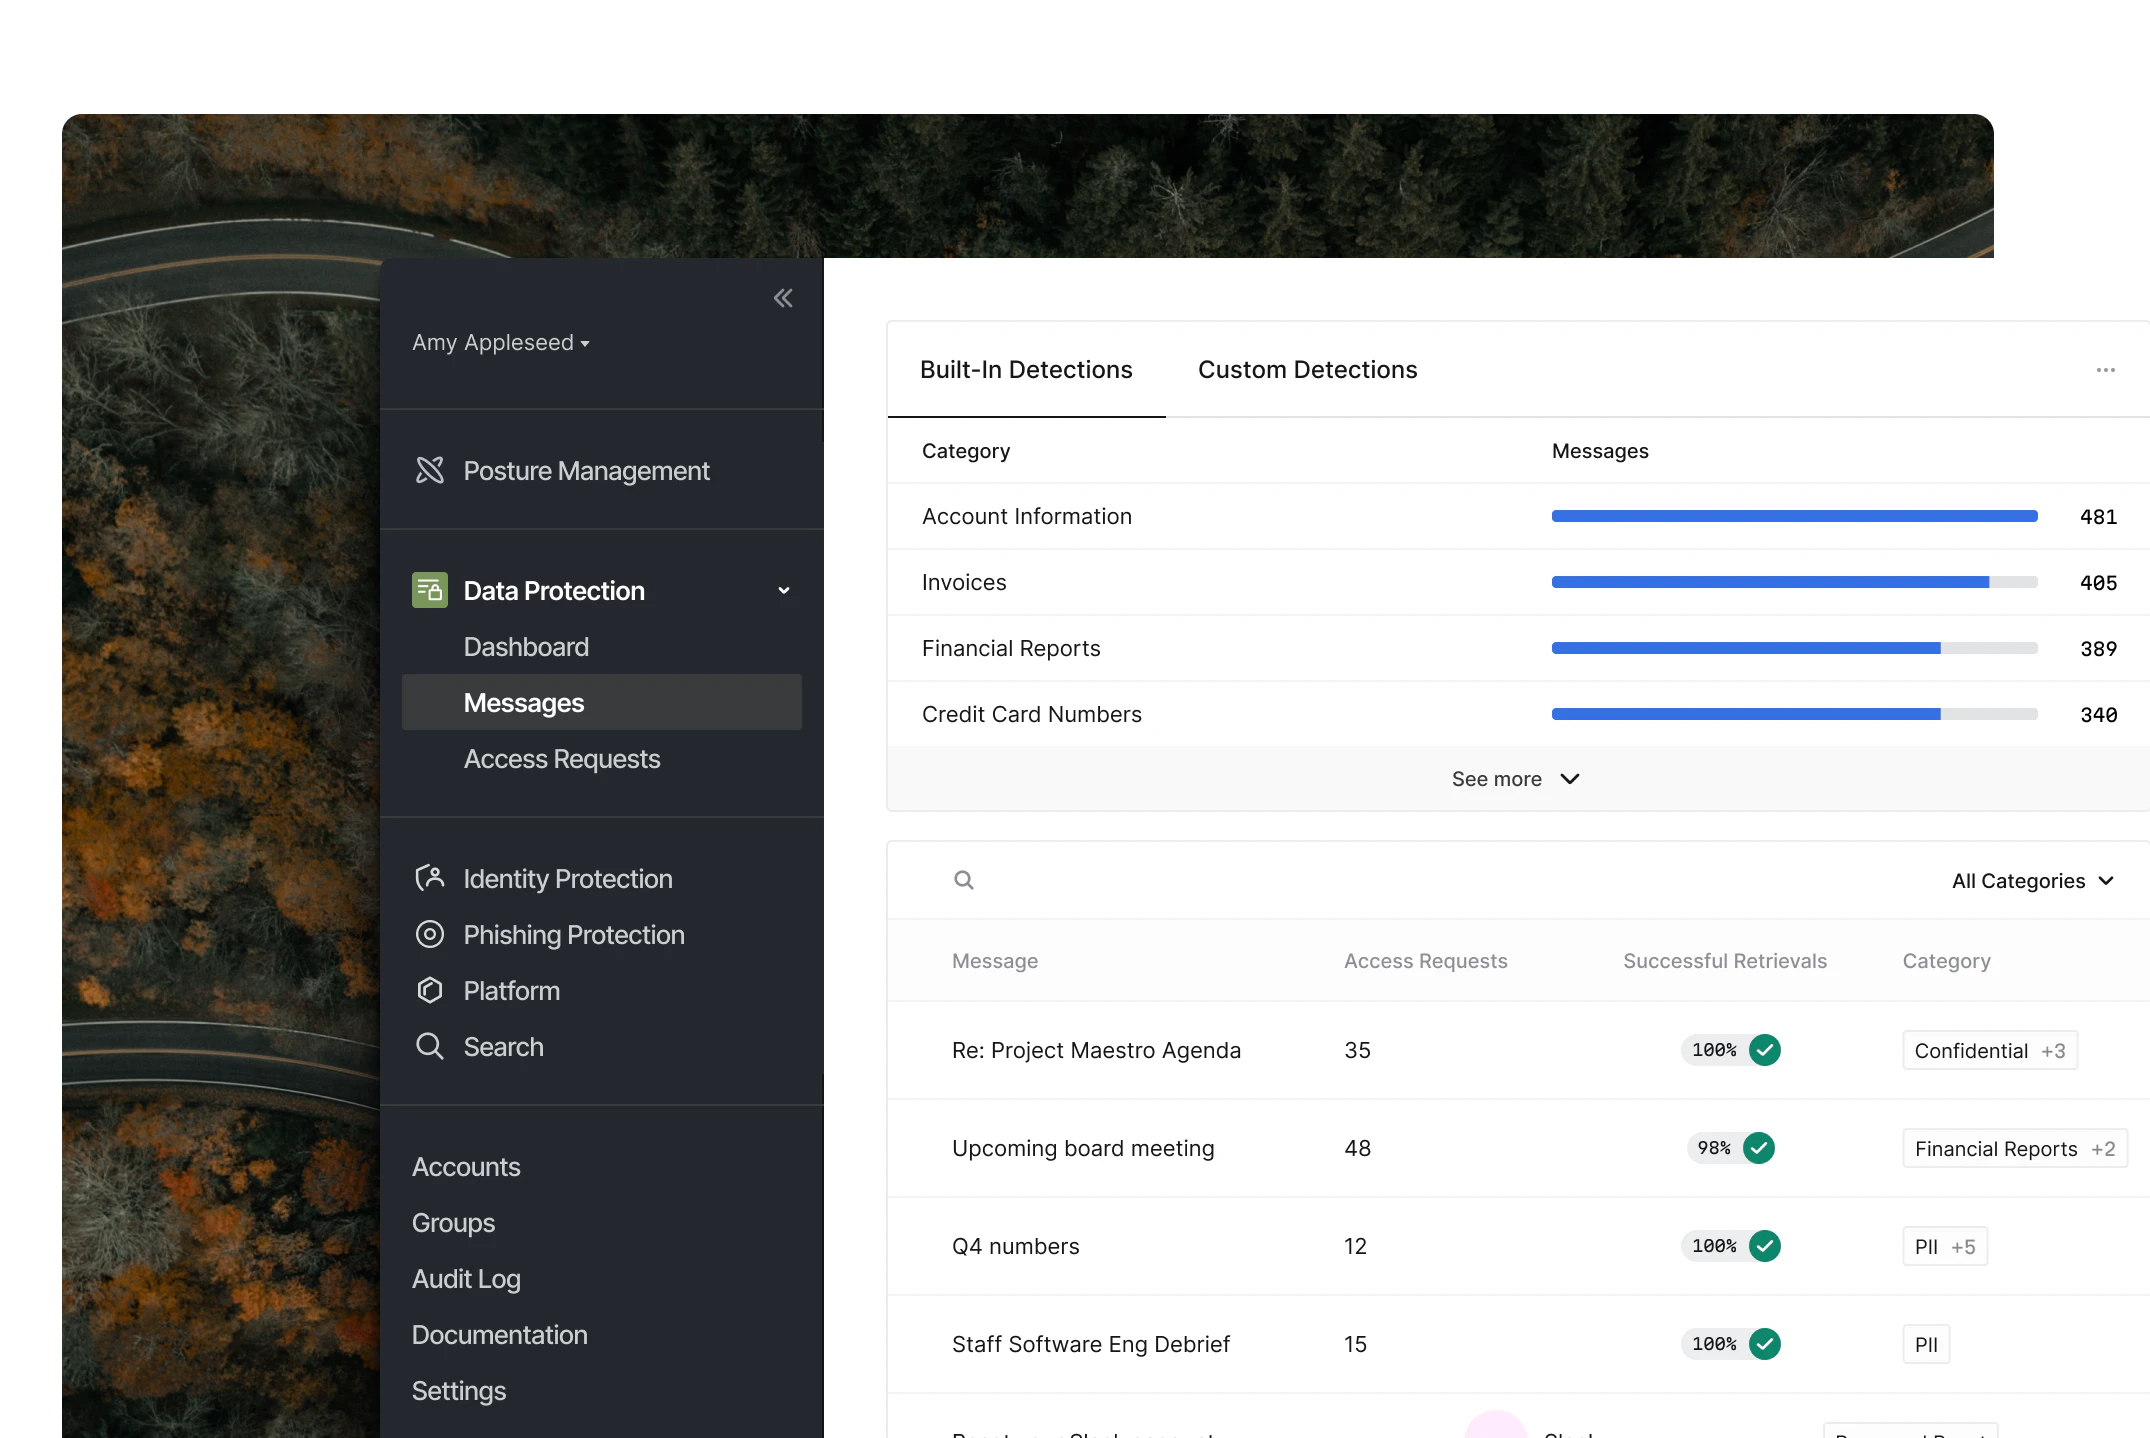Open the ellipsis options menu on detections panel
Viewport: 2150px width, 1438px height.
click(x=2105, y=370)
